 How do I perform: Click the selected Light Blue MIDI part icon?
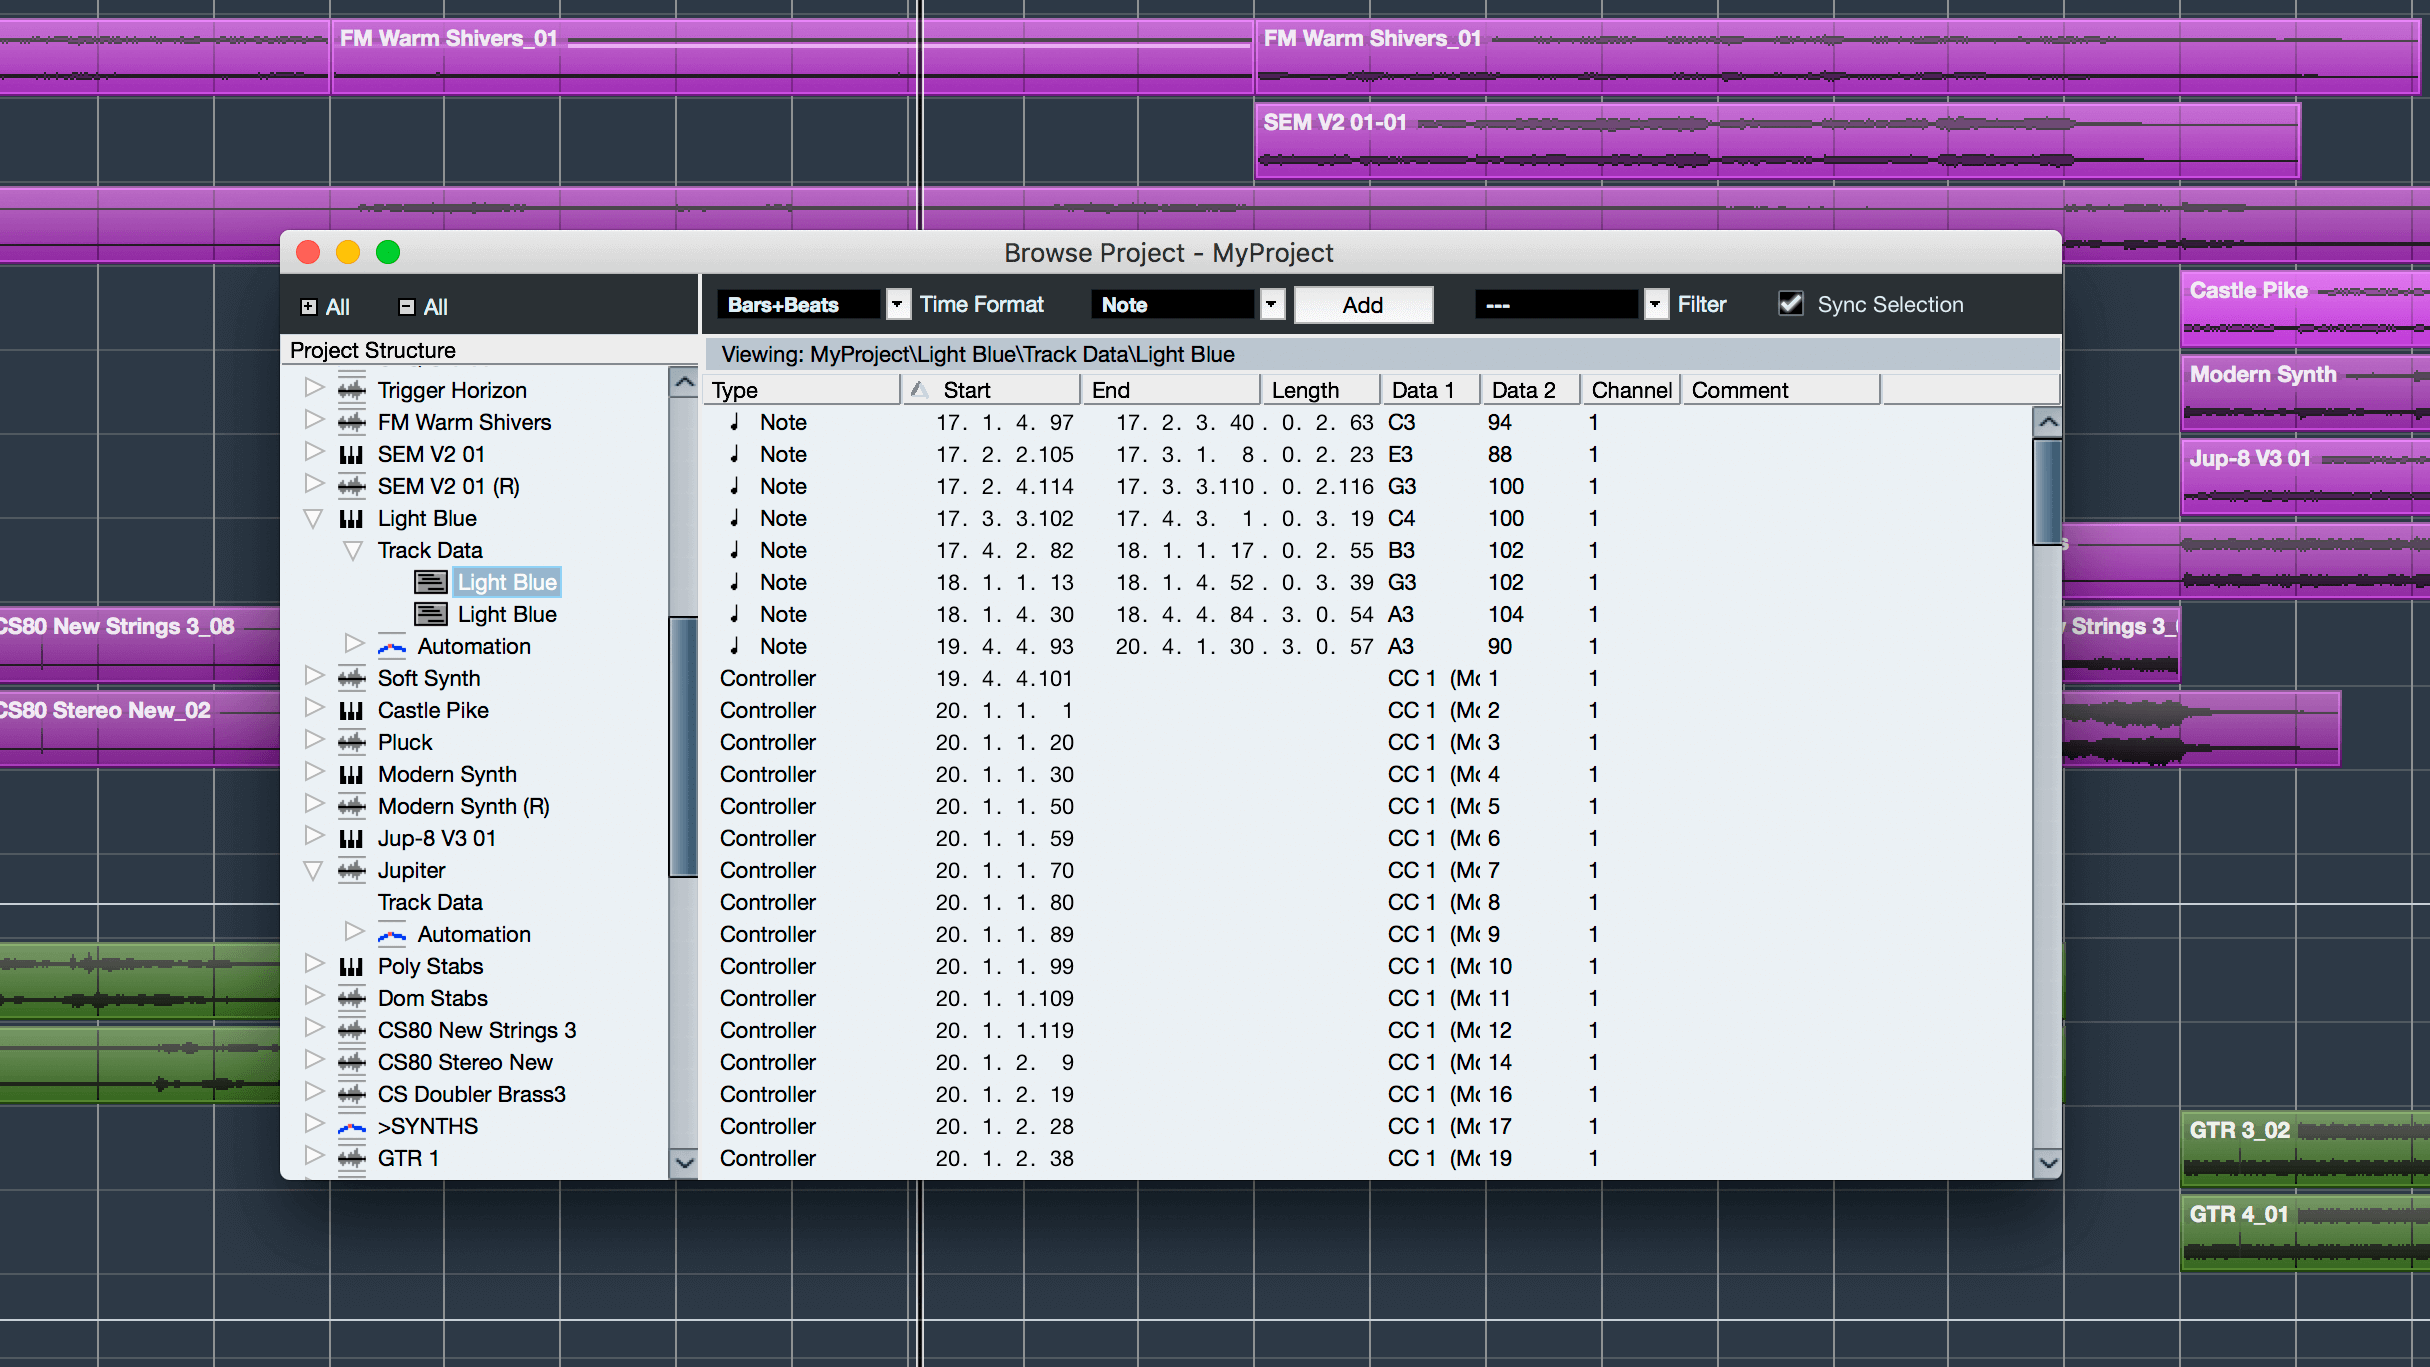click(x=431, y=582)
